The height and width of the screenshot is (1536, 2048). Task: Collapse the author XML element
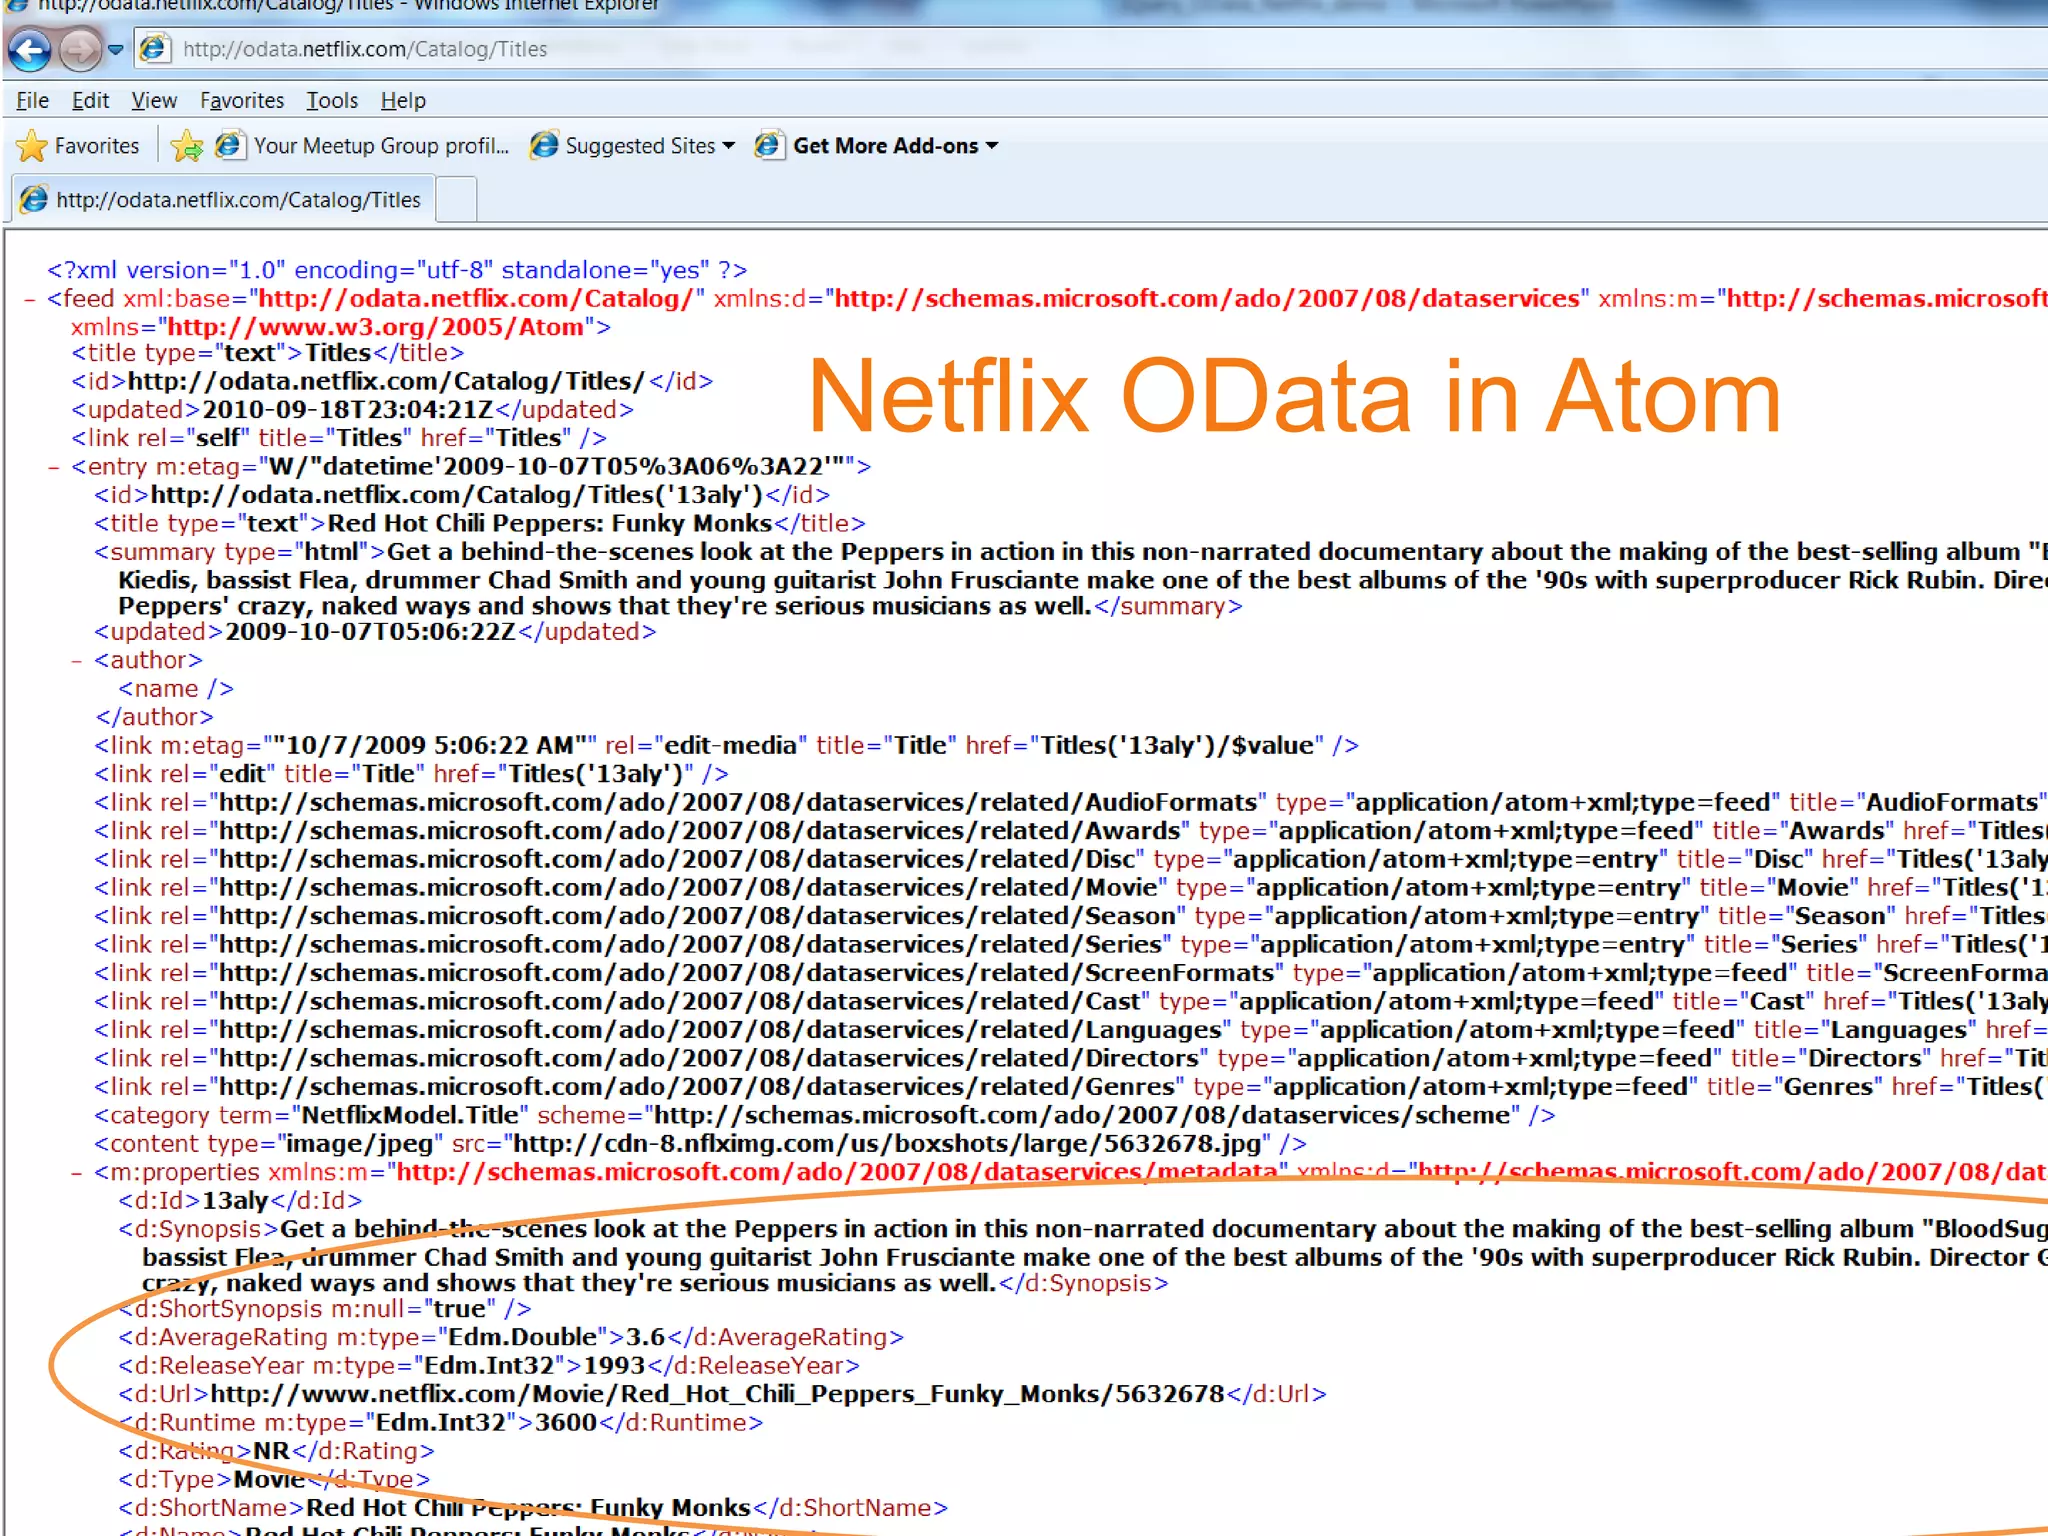77,661
